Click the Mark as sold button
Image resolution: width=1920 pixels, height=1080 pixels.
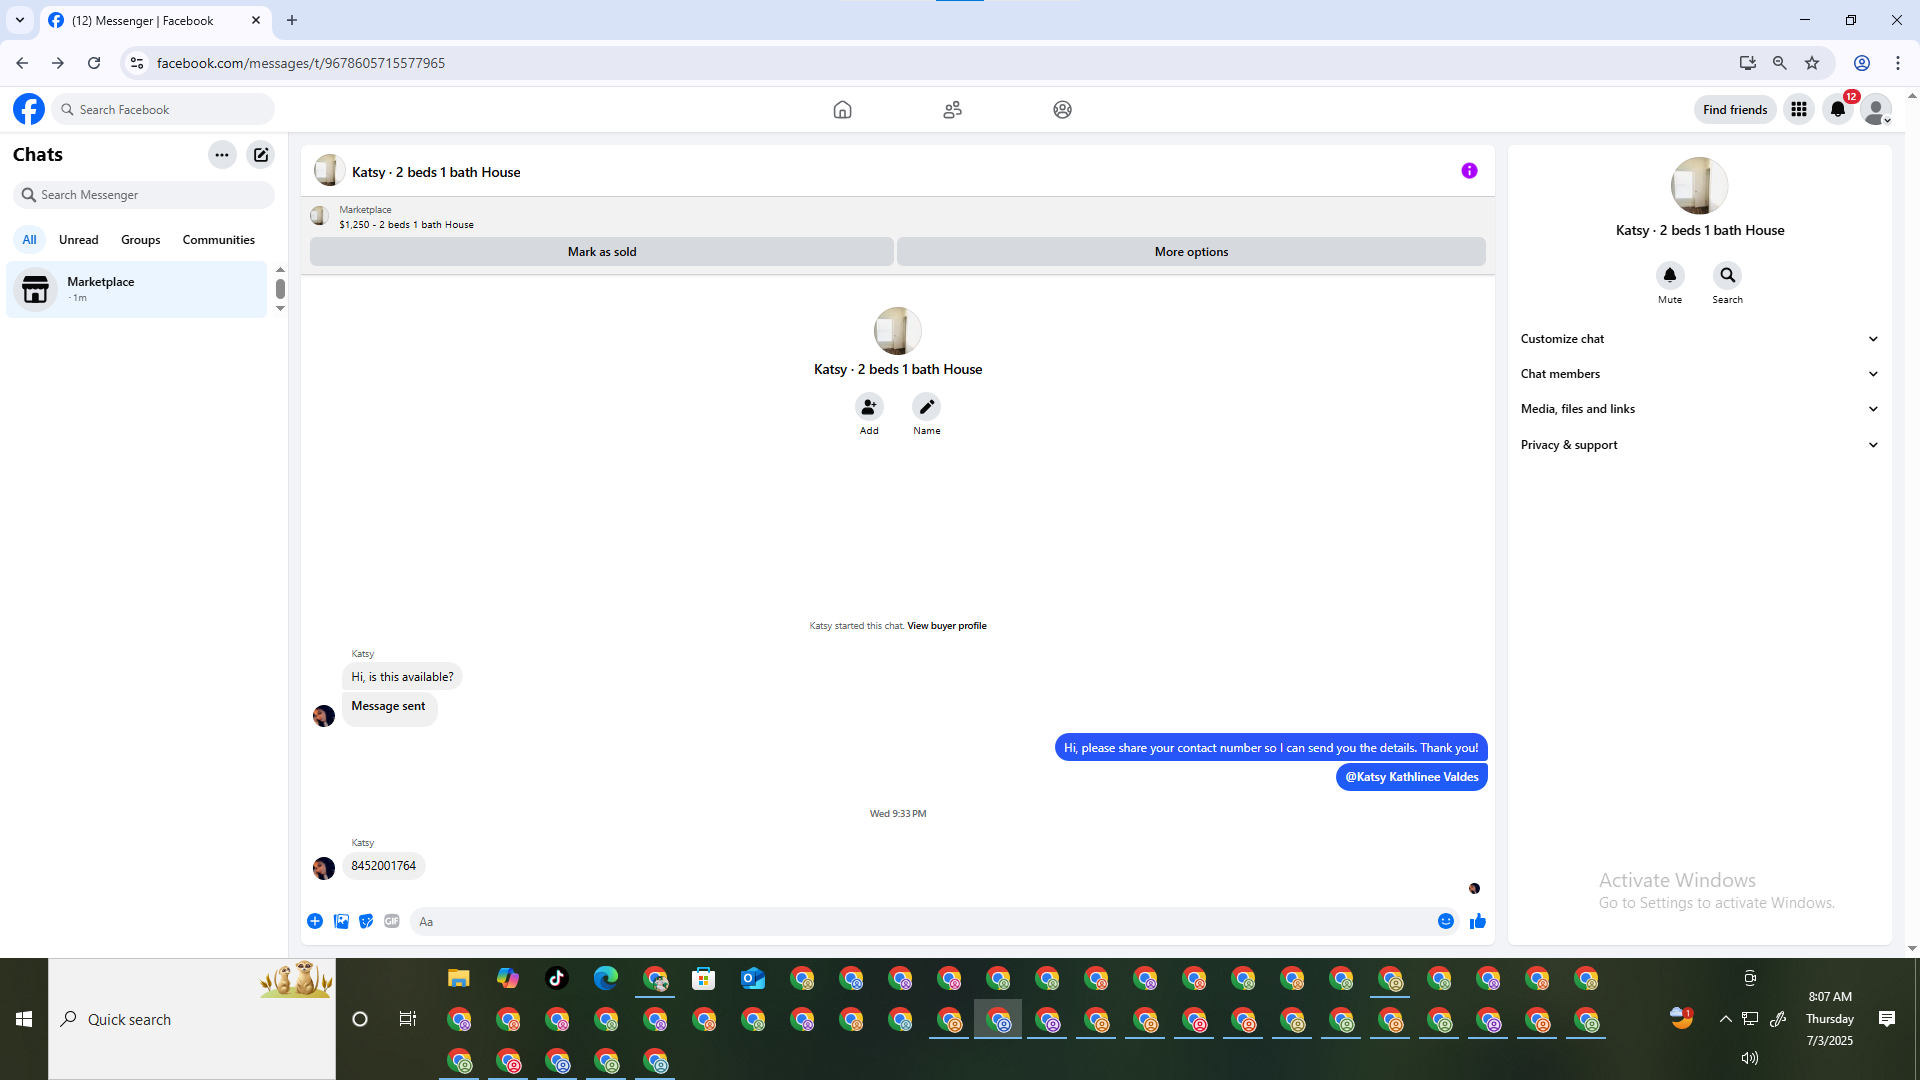[x=601, y=252]
